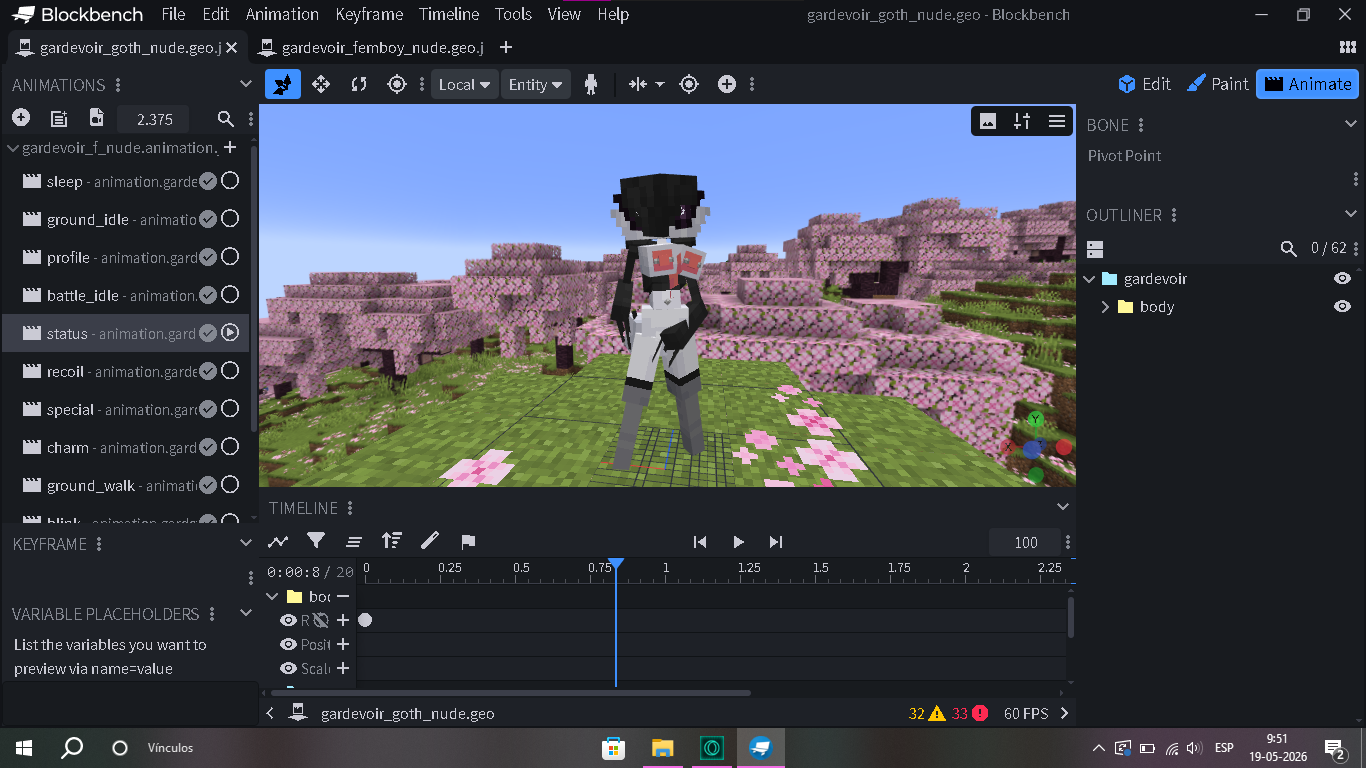Image resolution: width=1366 pixels, height=768 pixels.
Task: Click the add locator plus-circle icon
Action: [727, 85]
